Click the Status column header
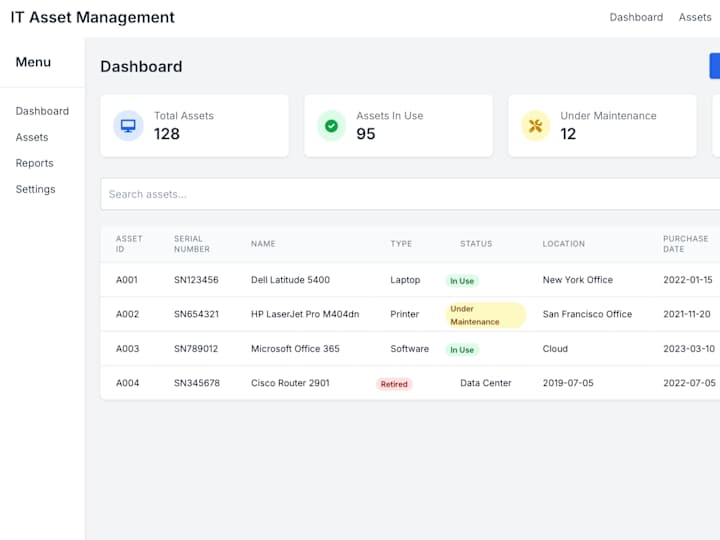720x540 pixels. pos(476,244)
